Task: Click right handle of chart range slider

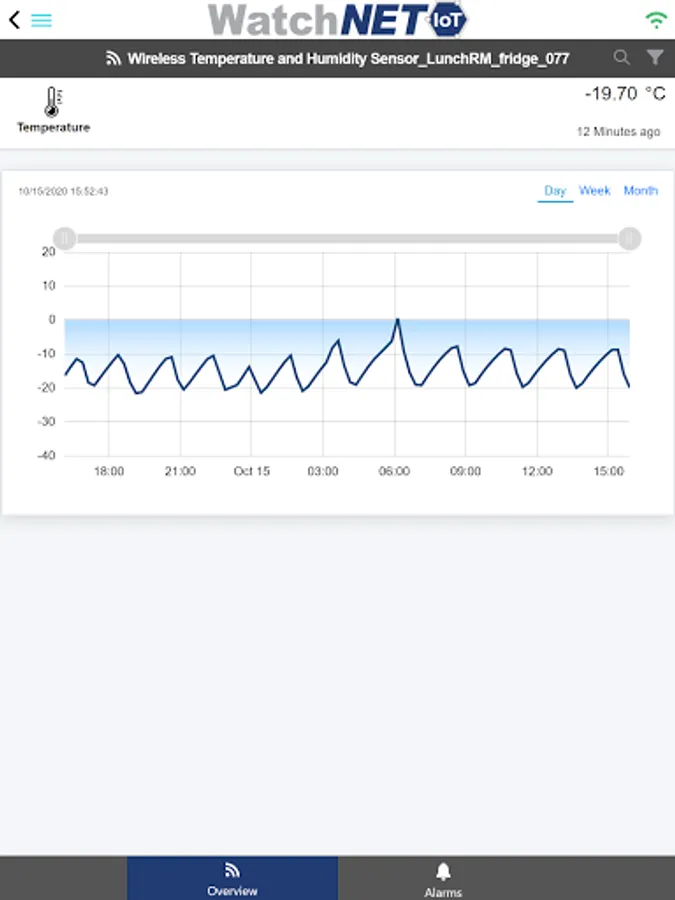Action: point(629,238)
